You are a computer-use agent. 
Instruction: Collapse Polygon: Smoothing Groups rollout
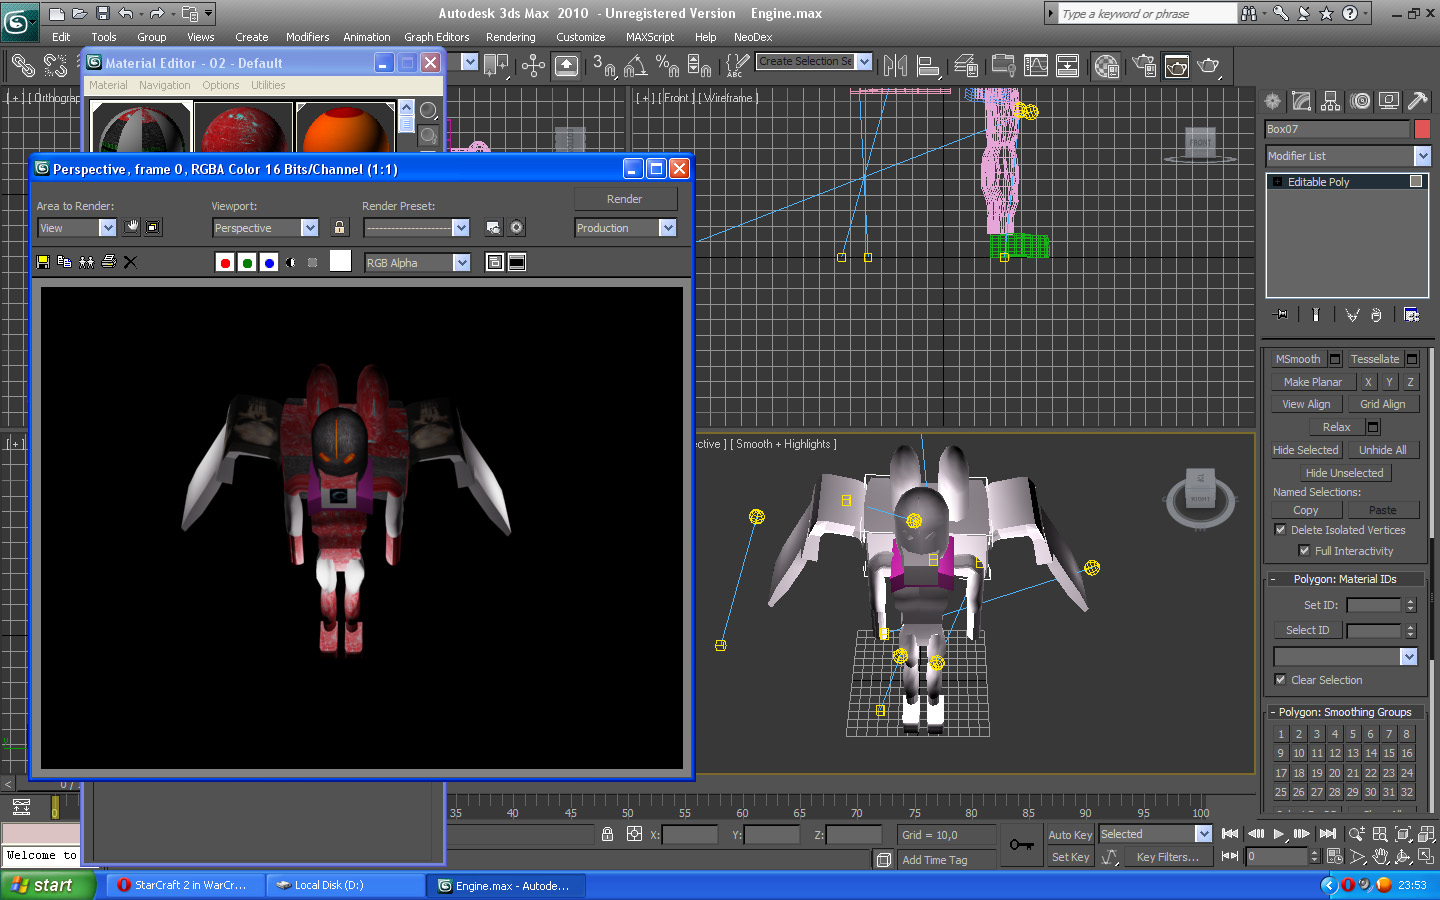[1345, 712]
